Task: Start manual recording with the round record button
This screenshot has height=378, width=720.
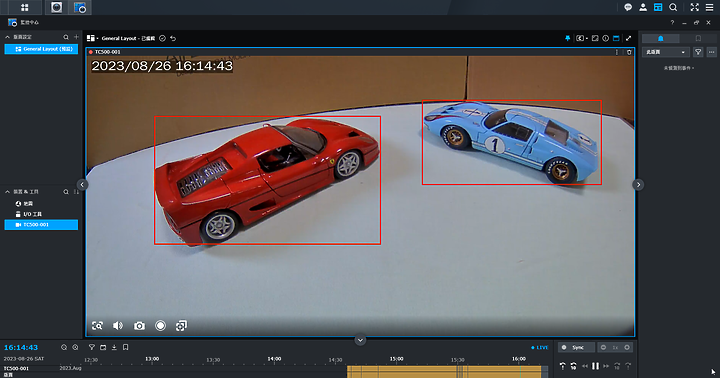Action: click(160, 326)
